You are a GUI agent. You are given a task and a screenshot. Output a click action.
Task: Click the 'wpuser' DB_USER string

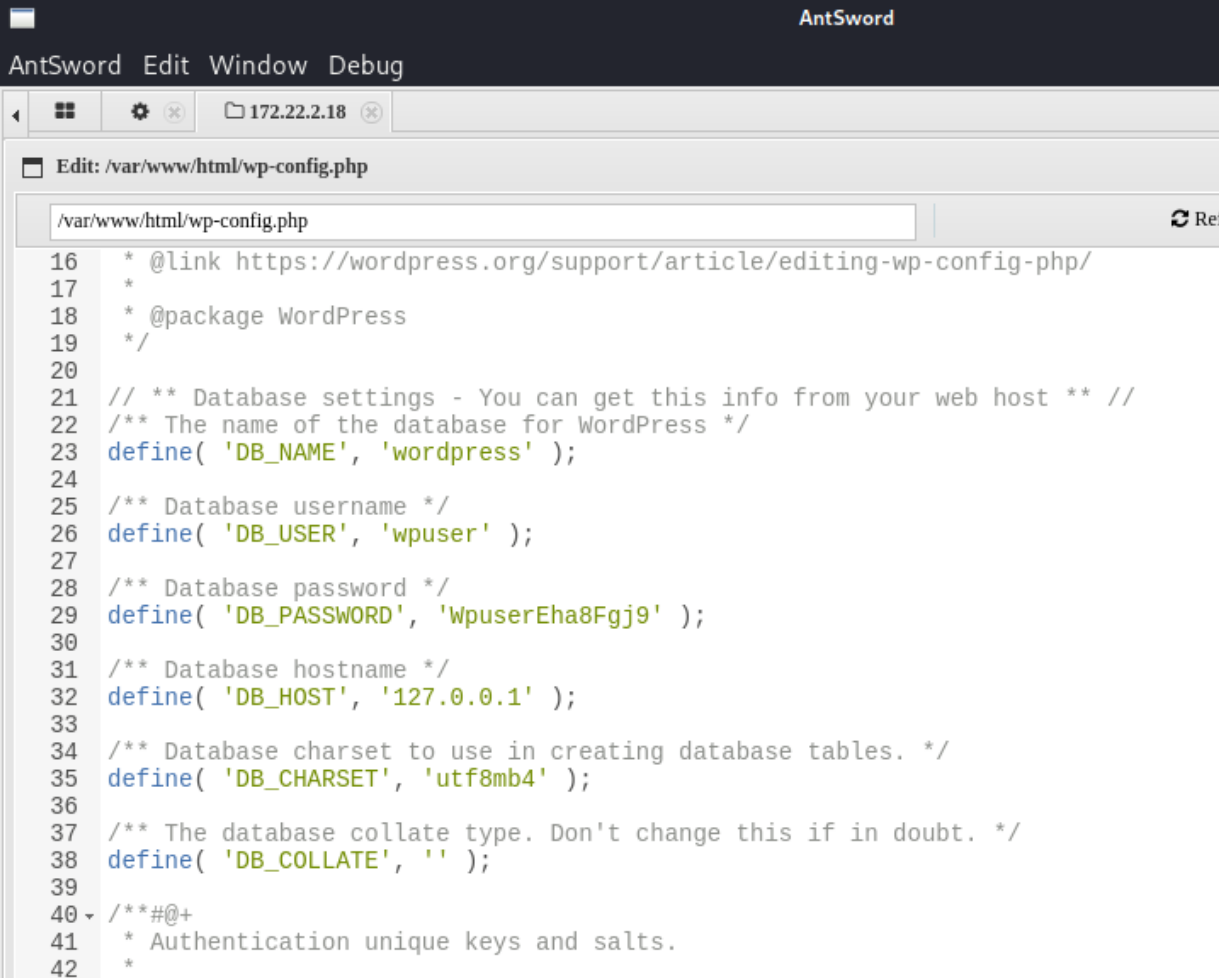[x=435, y=534]
